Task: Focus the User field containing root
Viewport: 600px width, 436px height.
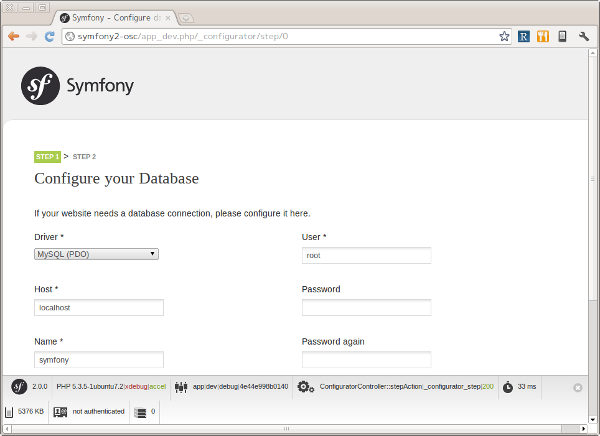Action: 367,255
